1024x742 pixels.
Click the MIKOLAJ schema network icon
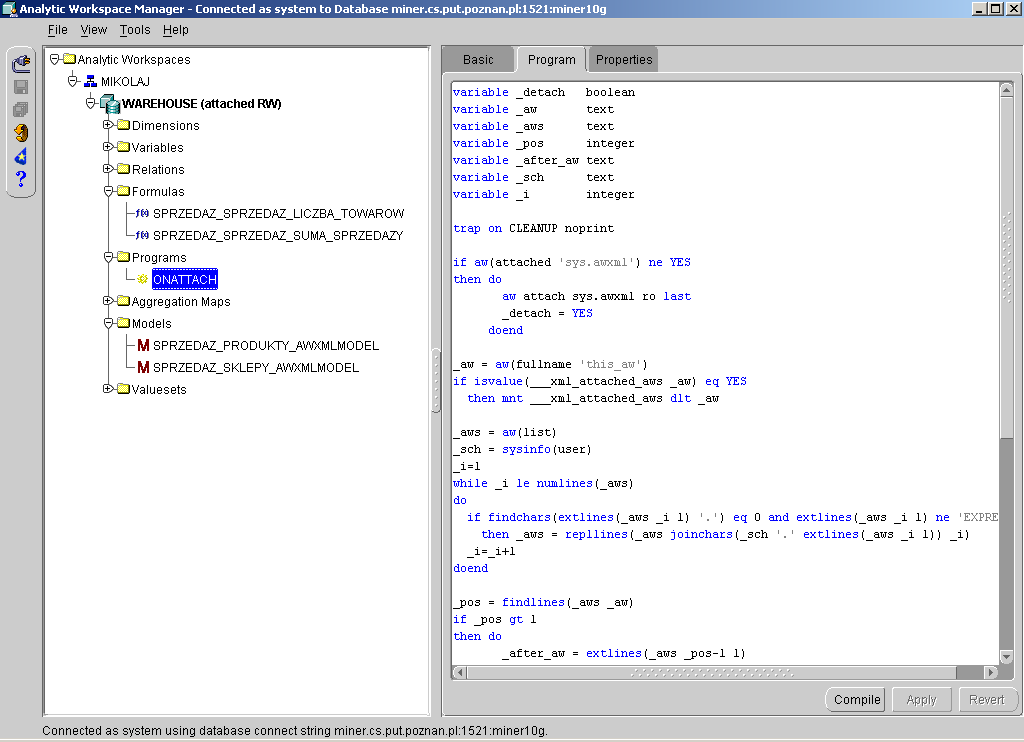(x=90, y=82)
